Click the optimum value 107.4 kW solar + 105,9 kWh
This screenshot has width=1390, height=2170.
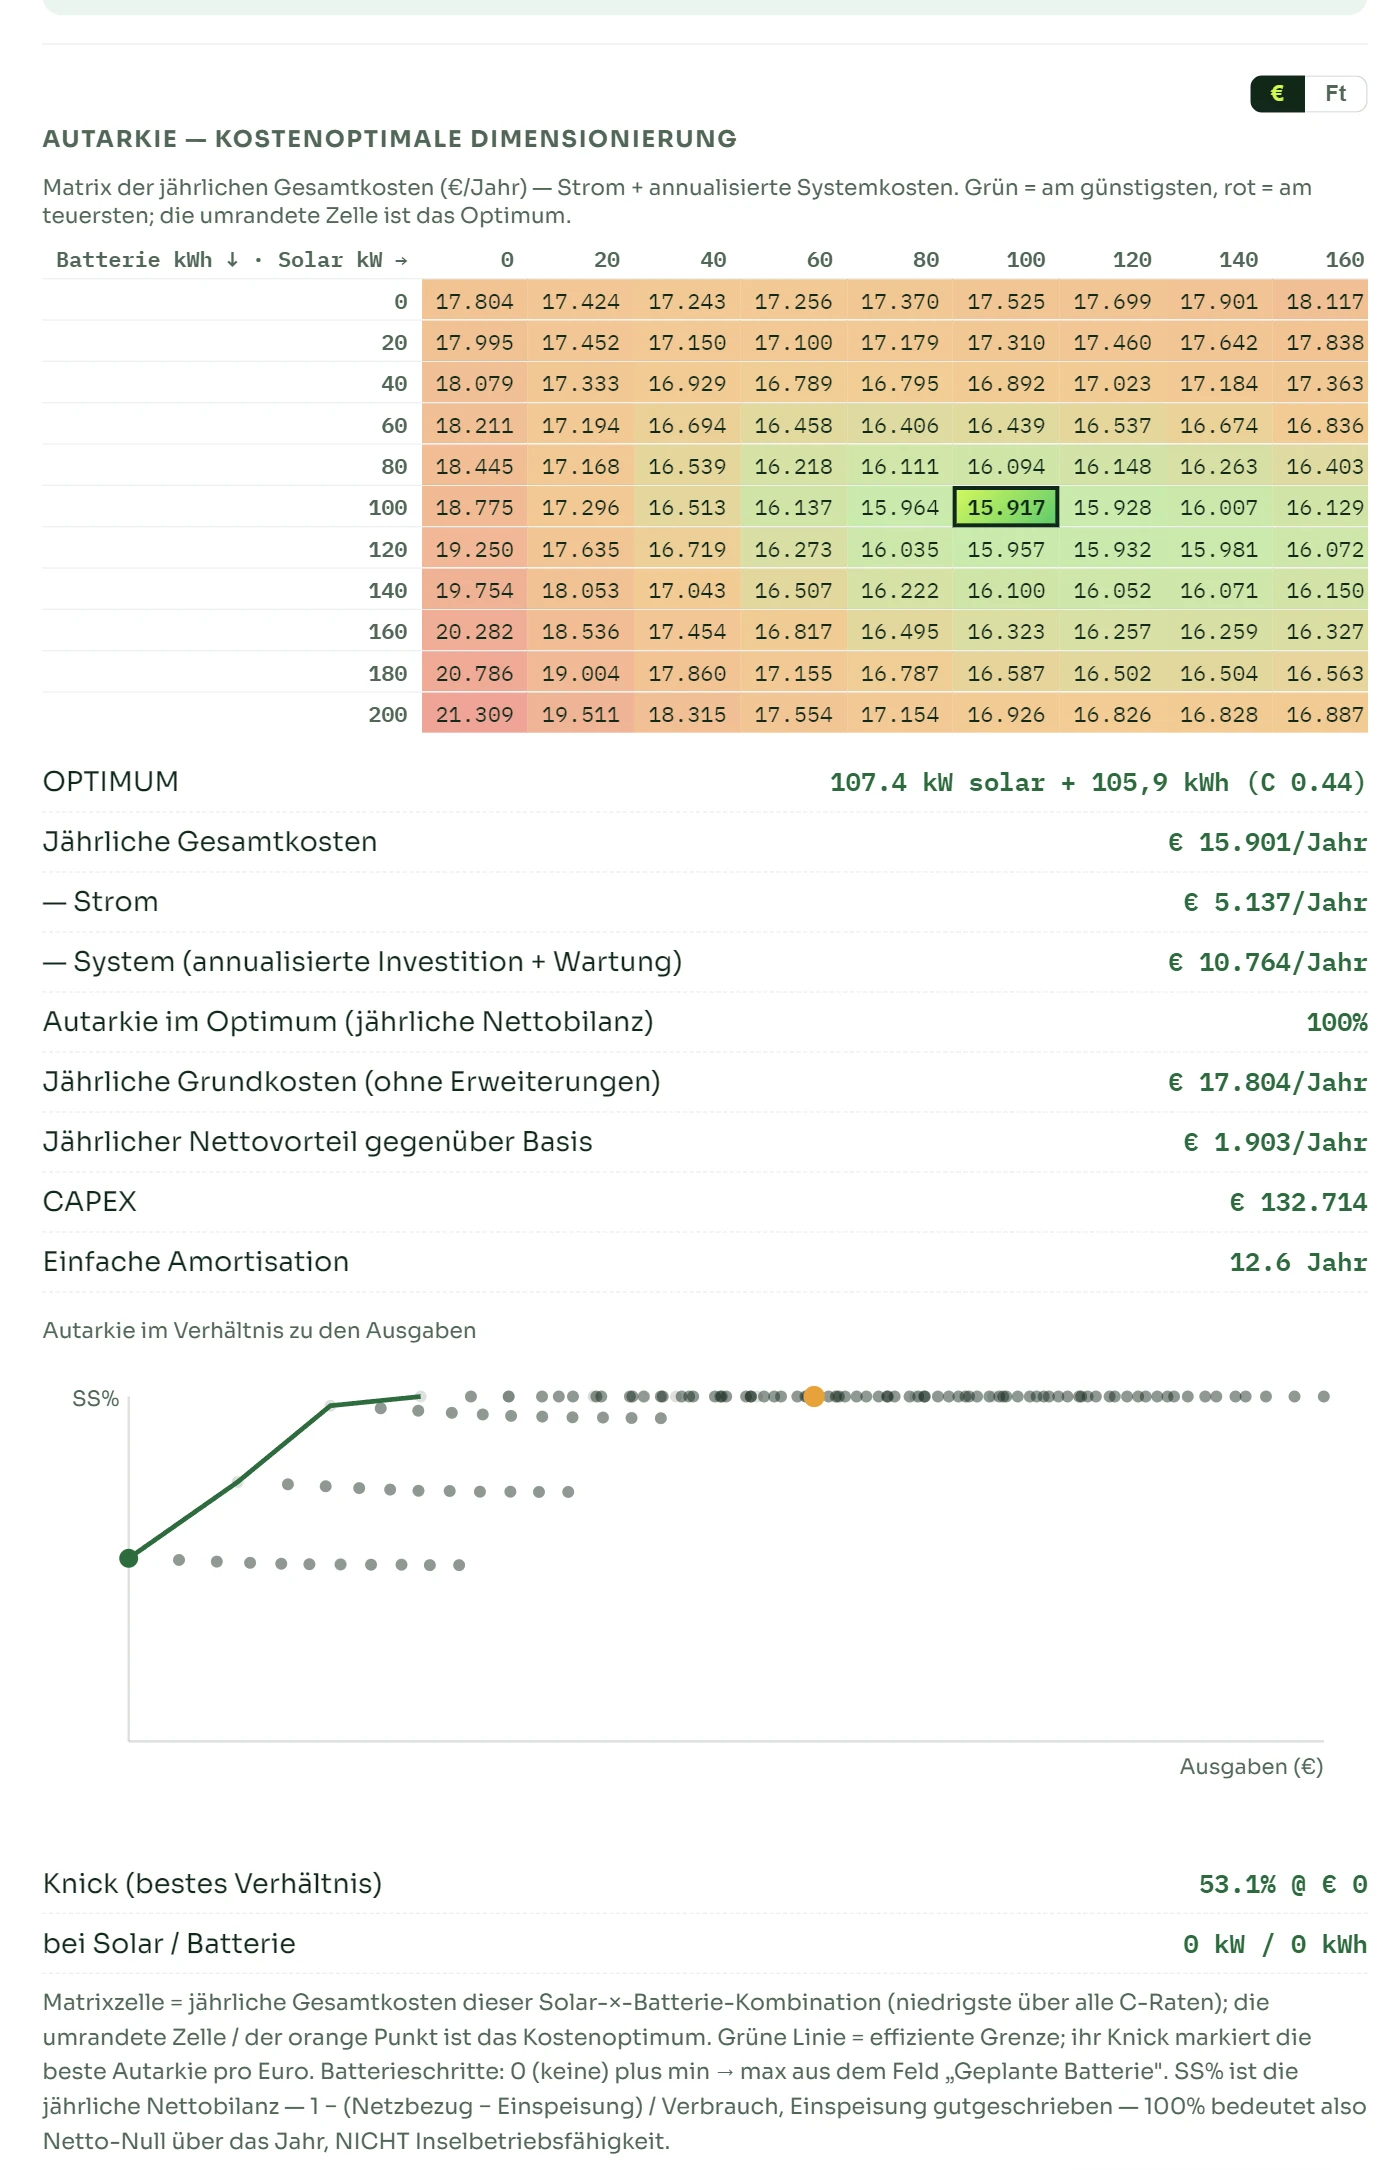1097,782
